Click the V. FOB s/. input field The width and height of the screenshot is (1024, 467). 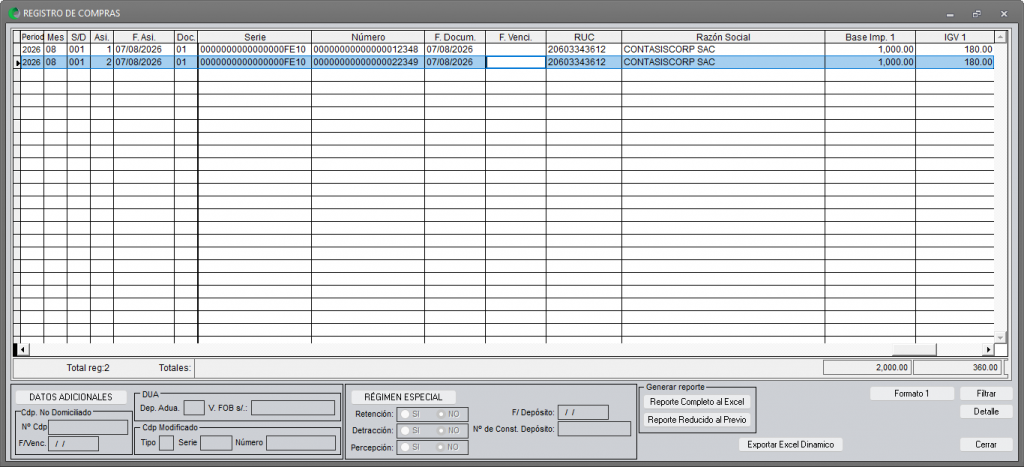point(293,408)
